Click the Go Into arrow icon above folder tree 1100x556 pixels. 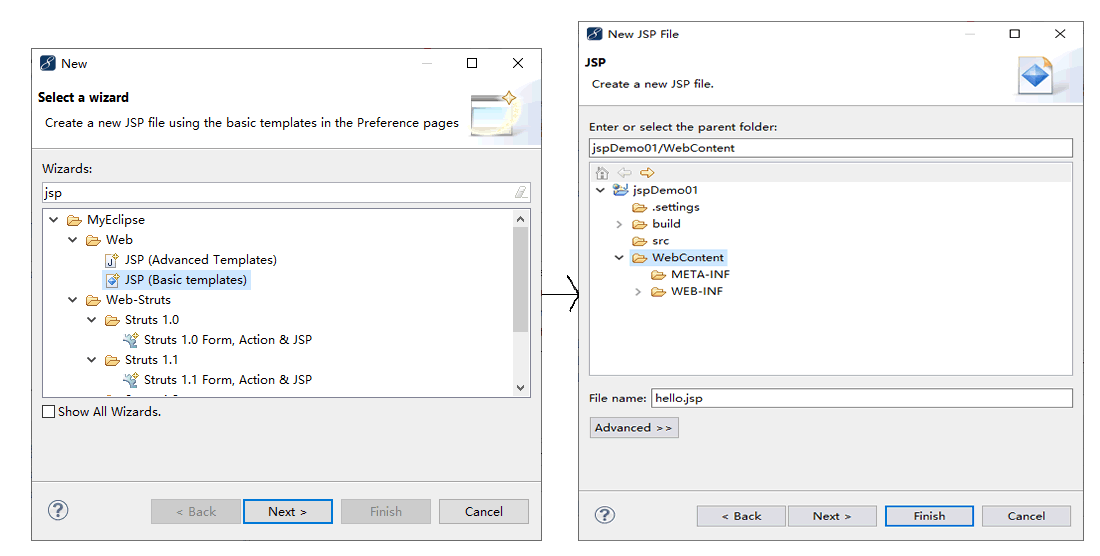pyautogui.click(x=647, y=172)
